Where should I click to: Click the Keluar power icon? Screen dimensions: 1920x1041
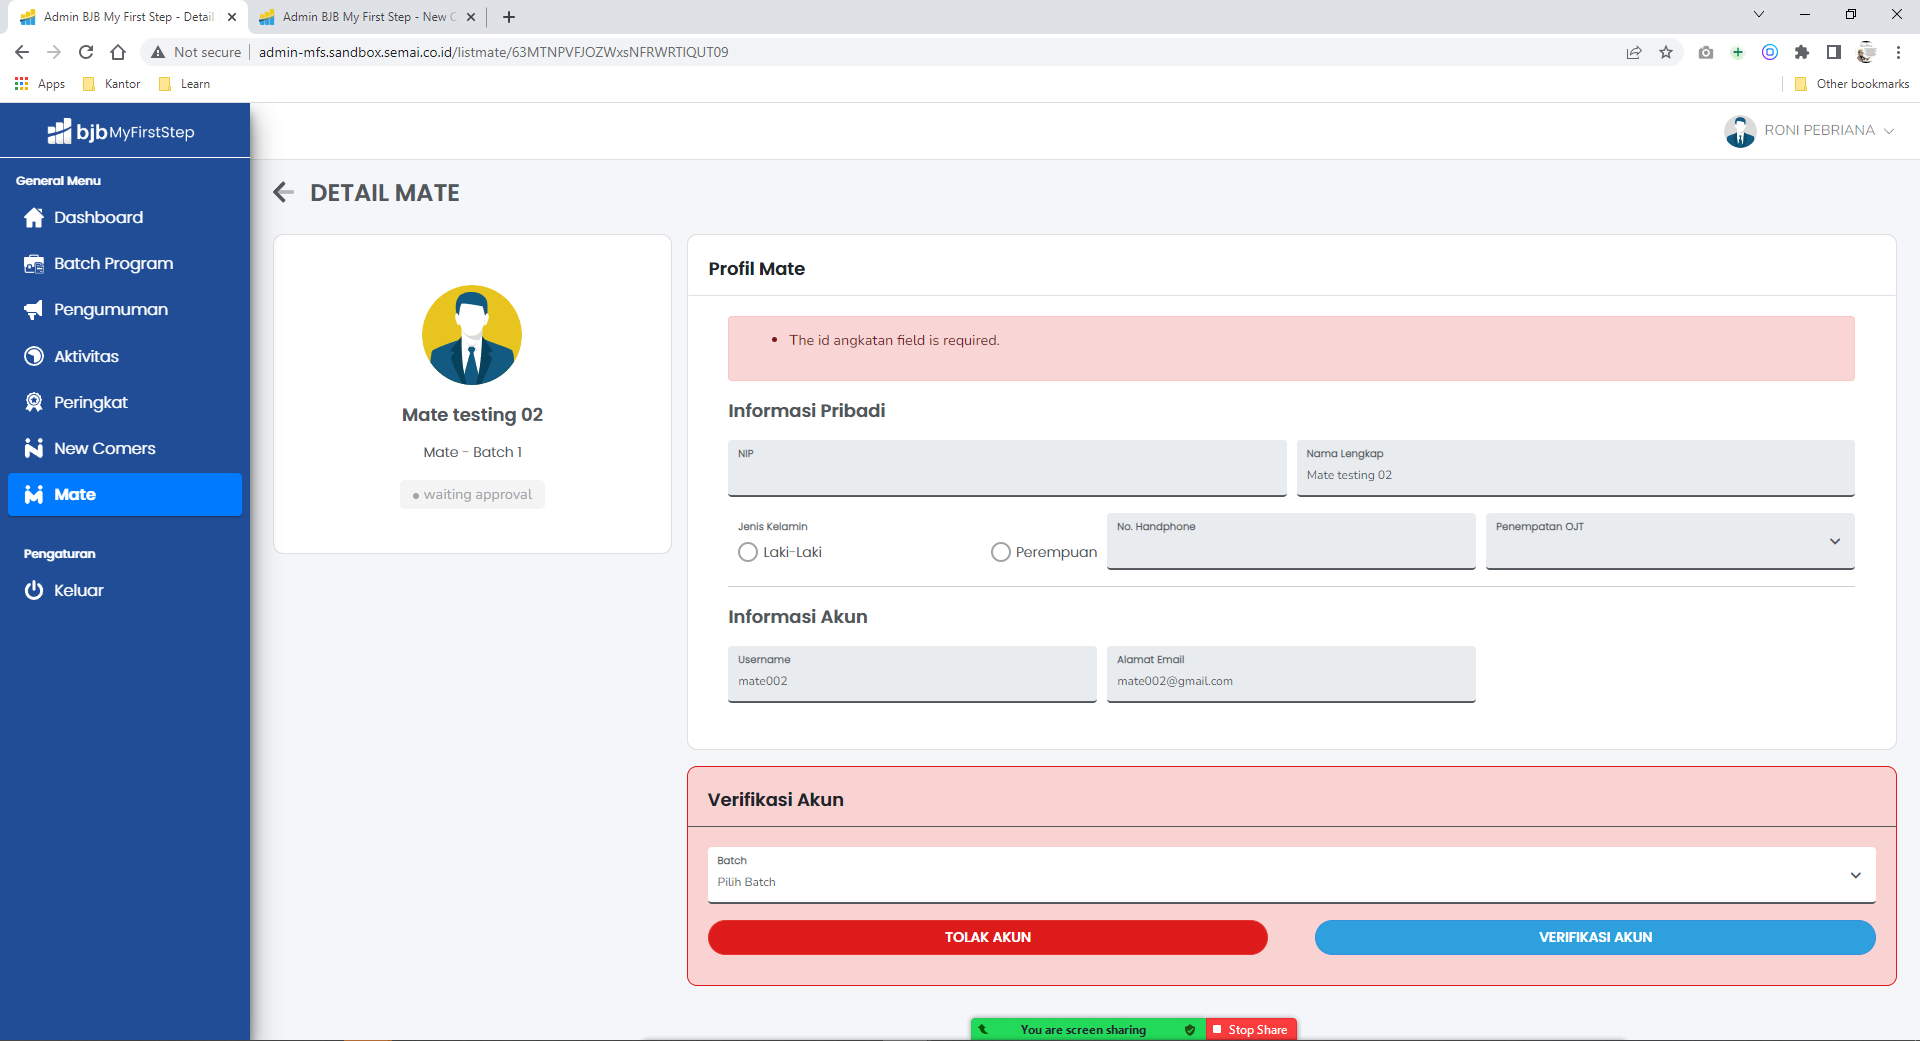point(34,590)
